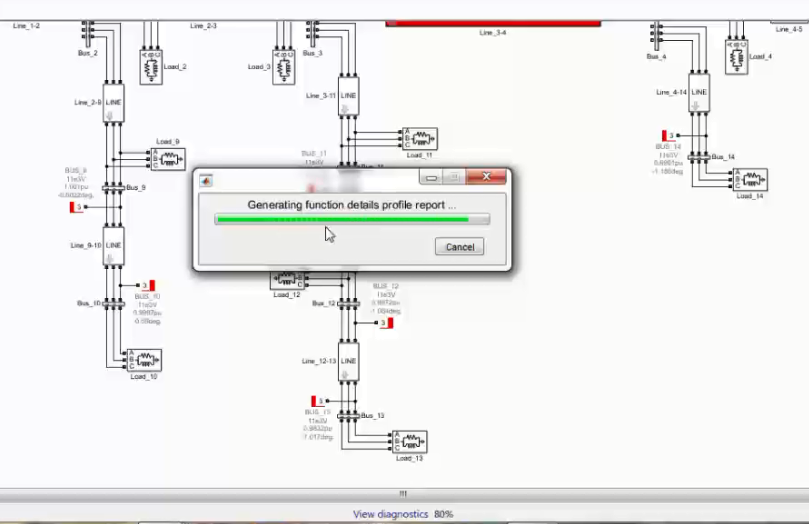This screenshot has height=524, width=809.
Task: Select the Load_11 block
Action: point(419,138)
